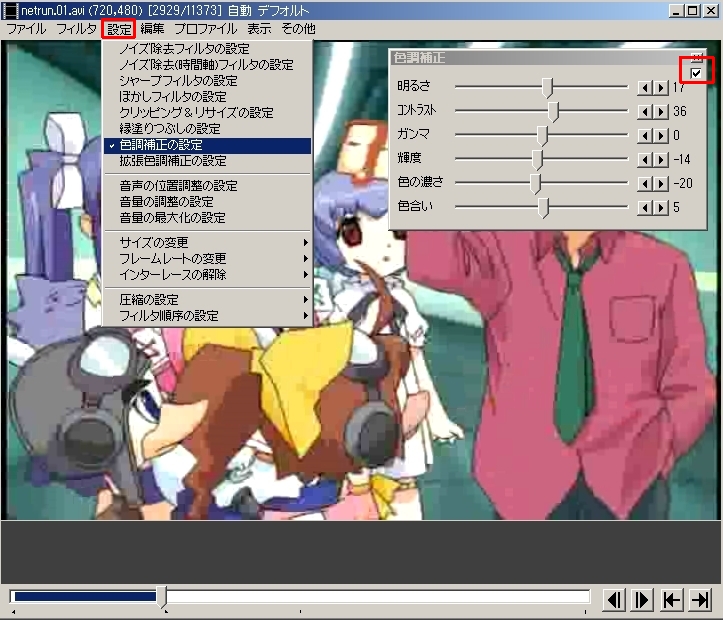Viewport: 723px width, 620px height.
Task: Click the frame seek bar thumb
Action: pyautogui.click(x=161, y=598)
